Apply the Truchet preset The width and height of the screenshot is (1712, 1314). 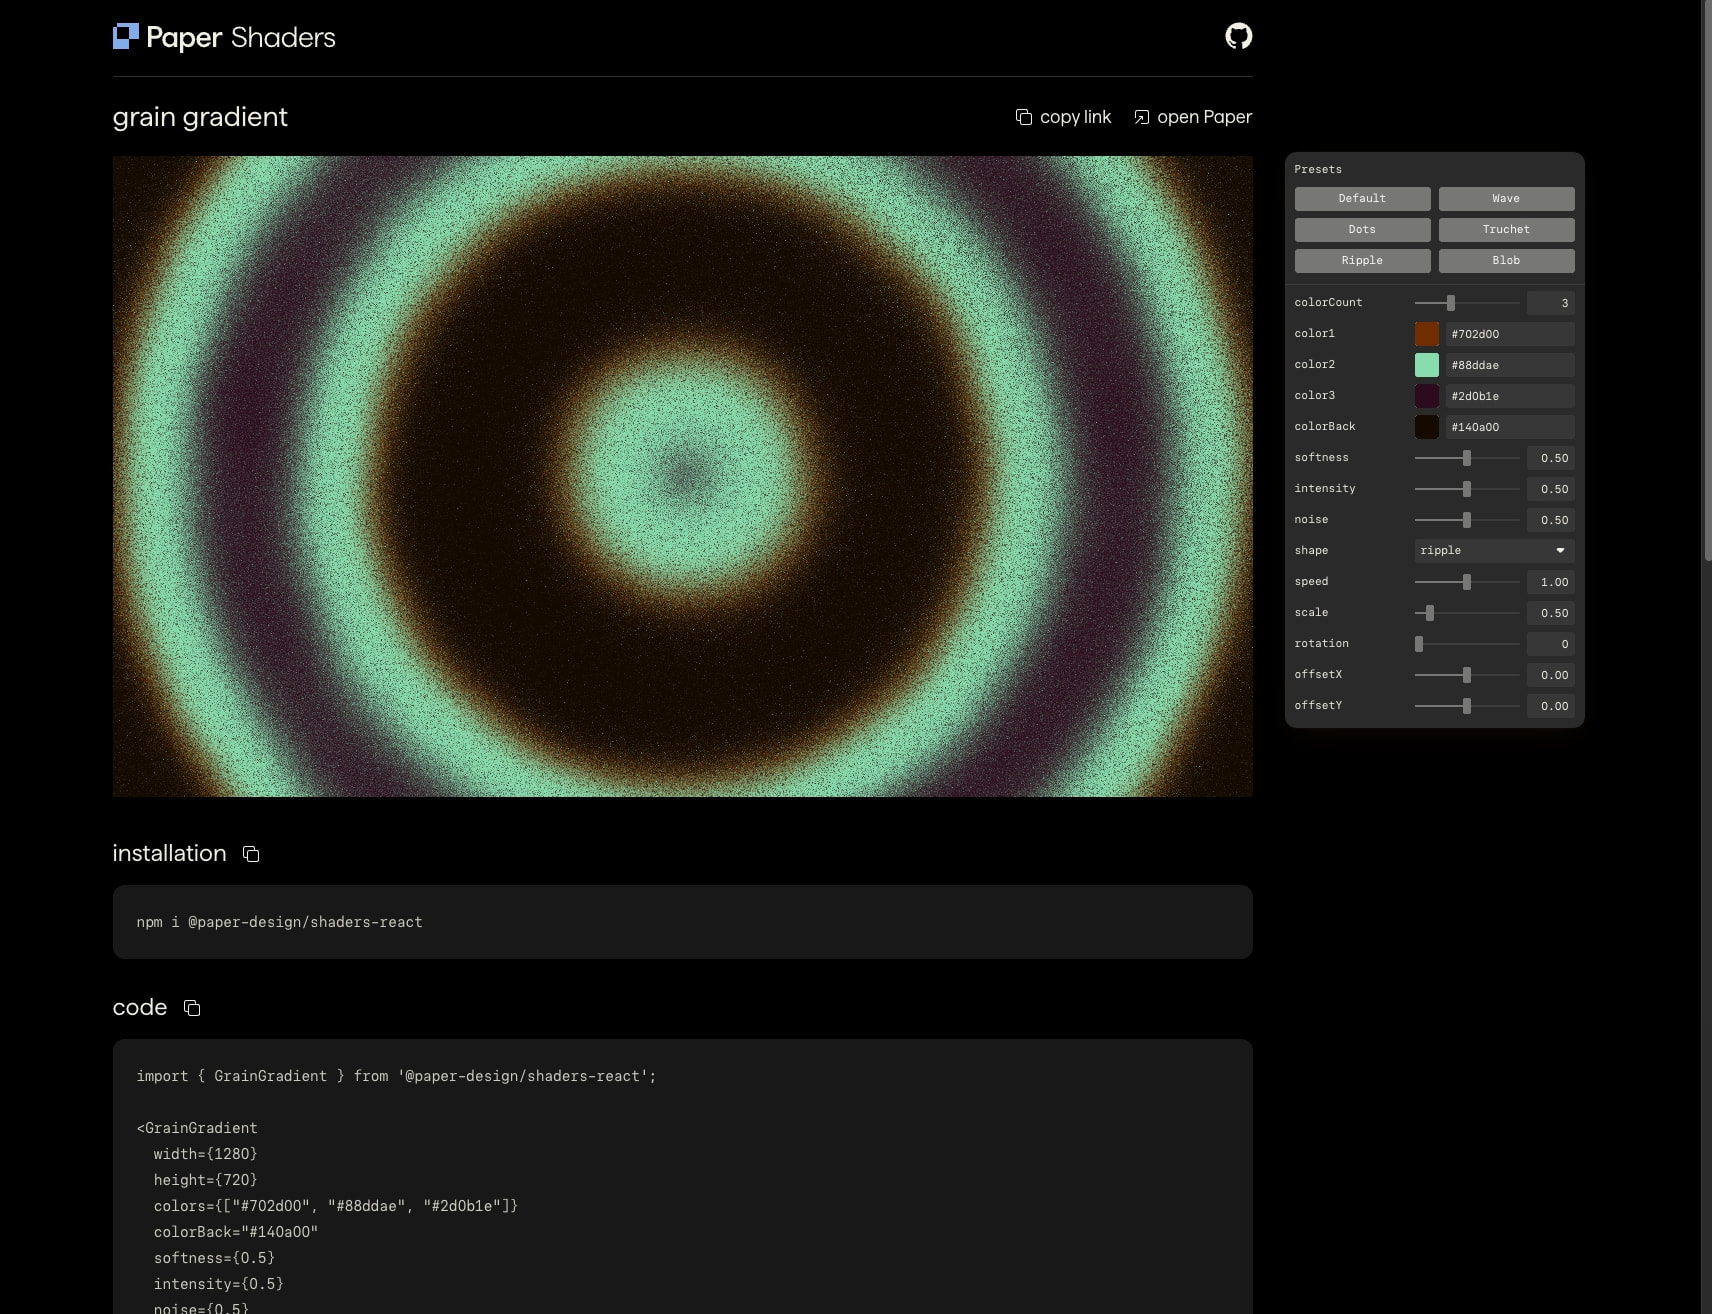click(x=1506, y=230)
